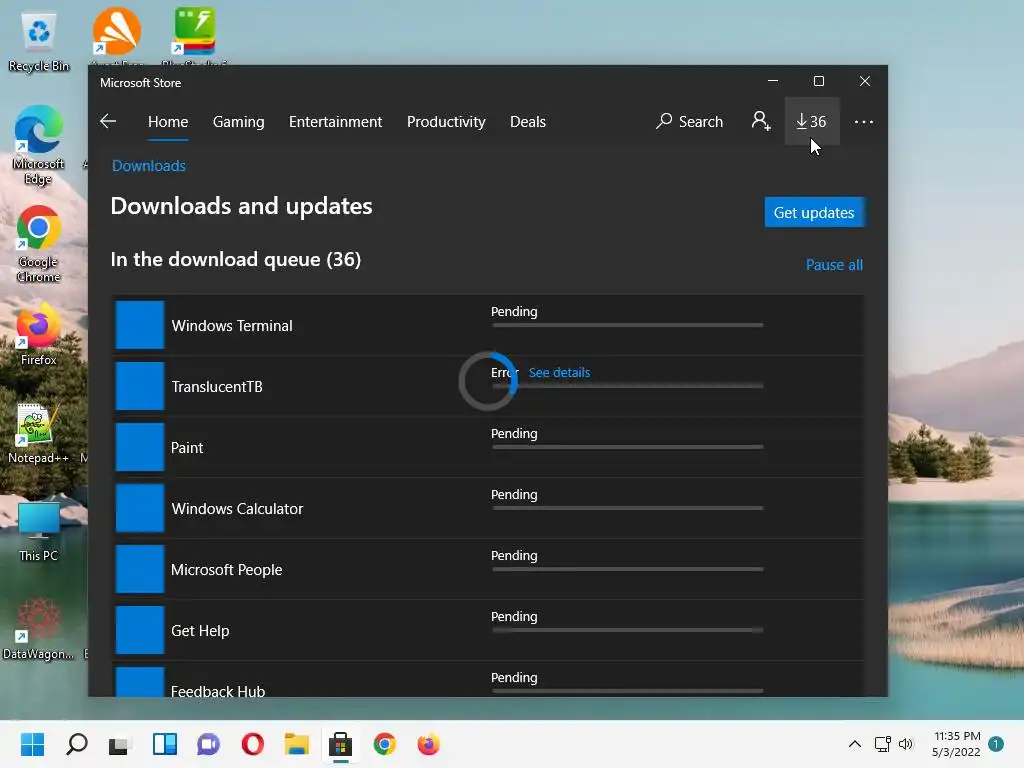Click the Windows Calculator progress bar
1024x768 pixels.
click(628, 507)
